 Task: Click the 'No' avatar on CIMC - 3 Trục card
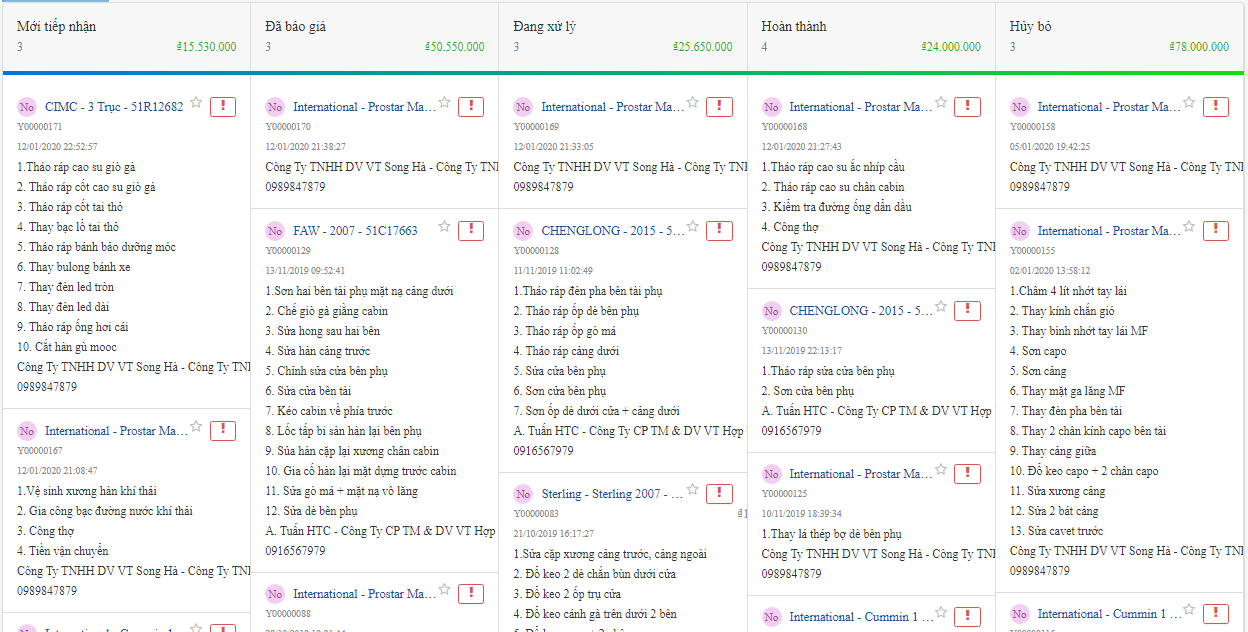click(x=27, y=107)
